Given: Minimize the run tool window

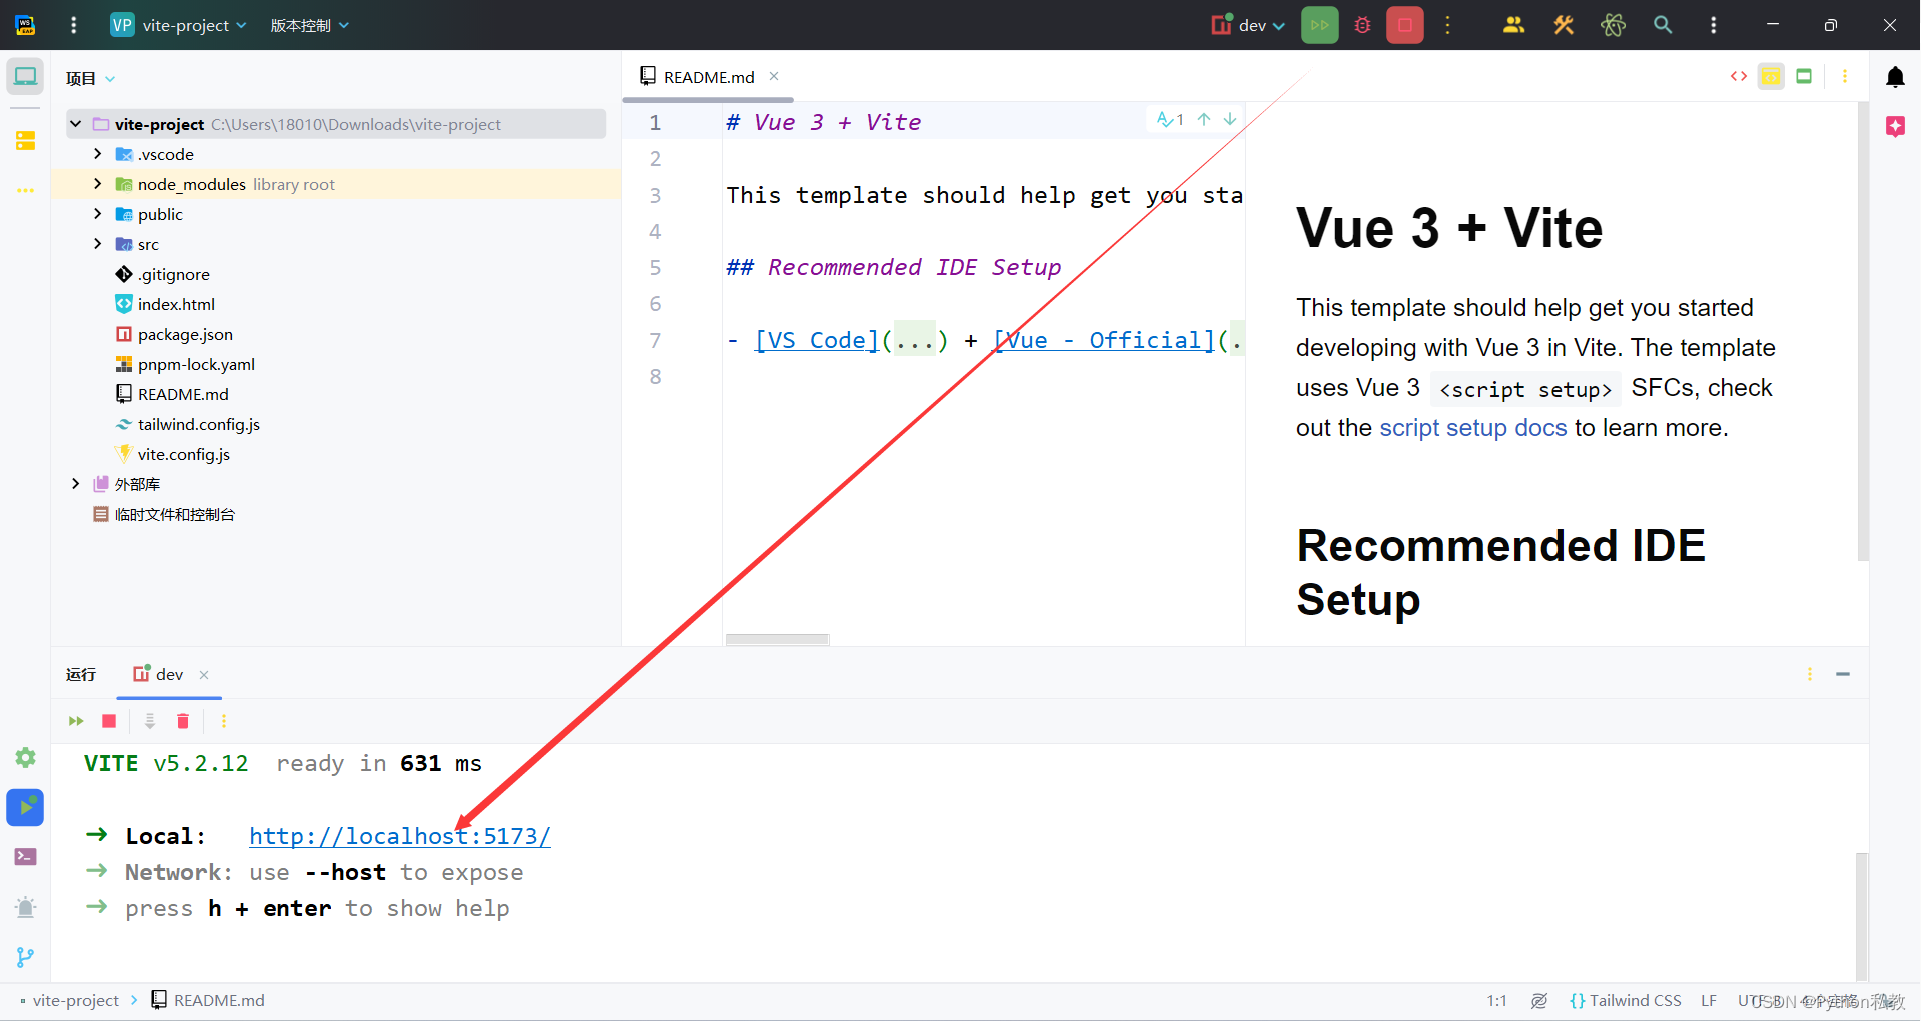Looking at the screenshot, I should point(1843,675).
